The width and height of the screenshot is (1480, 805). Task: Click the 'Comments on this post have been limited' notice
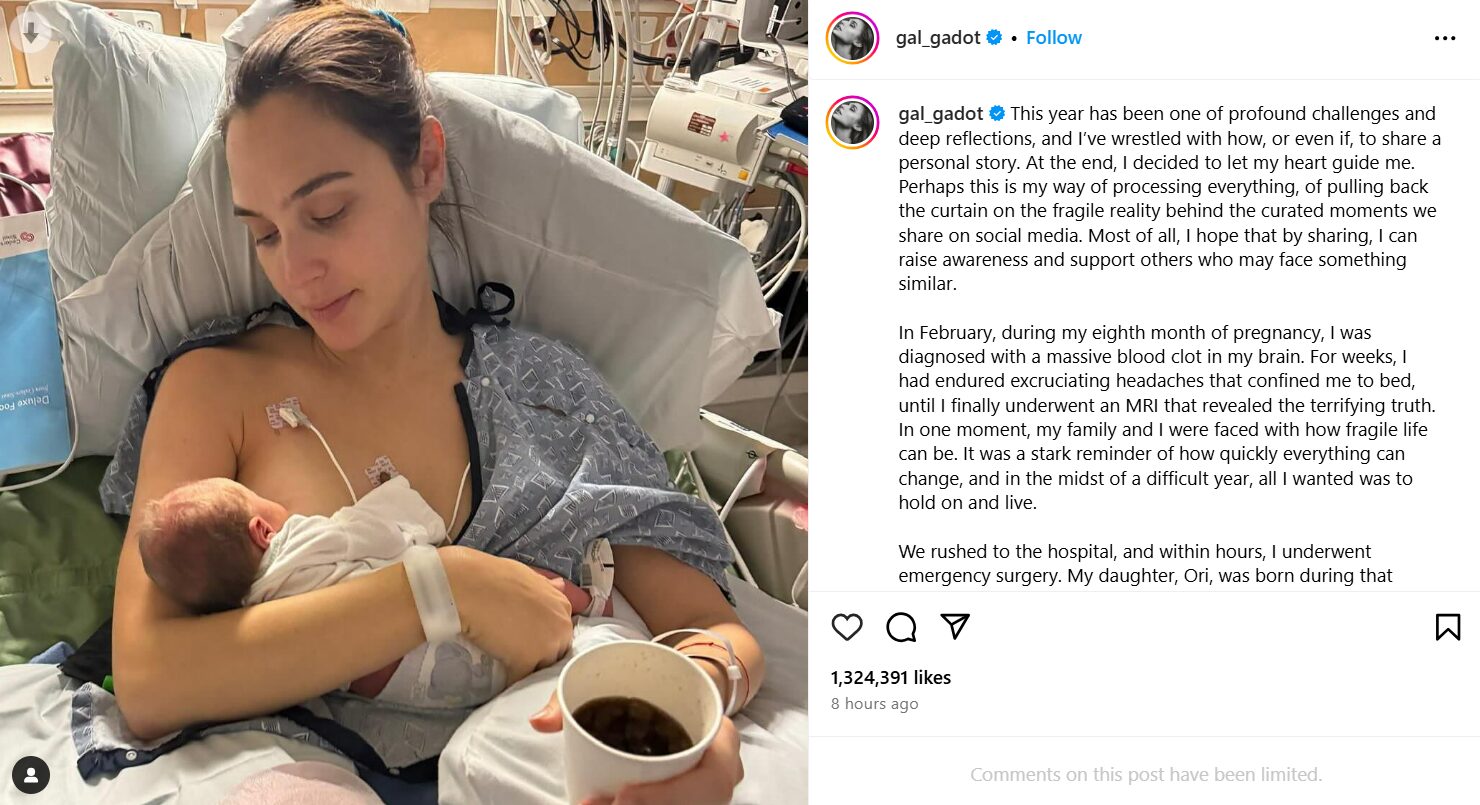pyautogui.click(x=1146, y=774)
